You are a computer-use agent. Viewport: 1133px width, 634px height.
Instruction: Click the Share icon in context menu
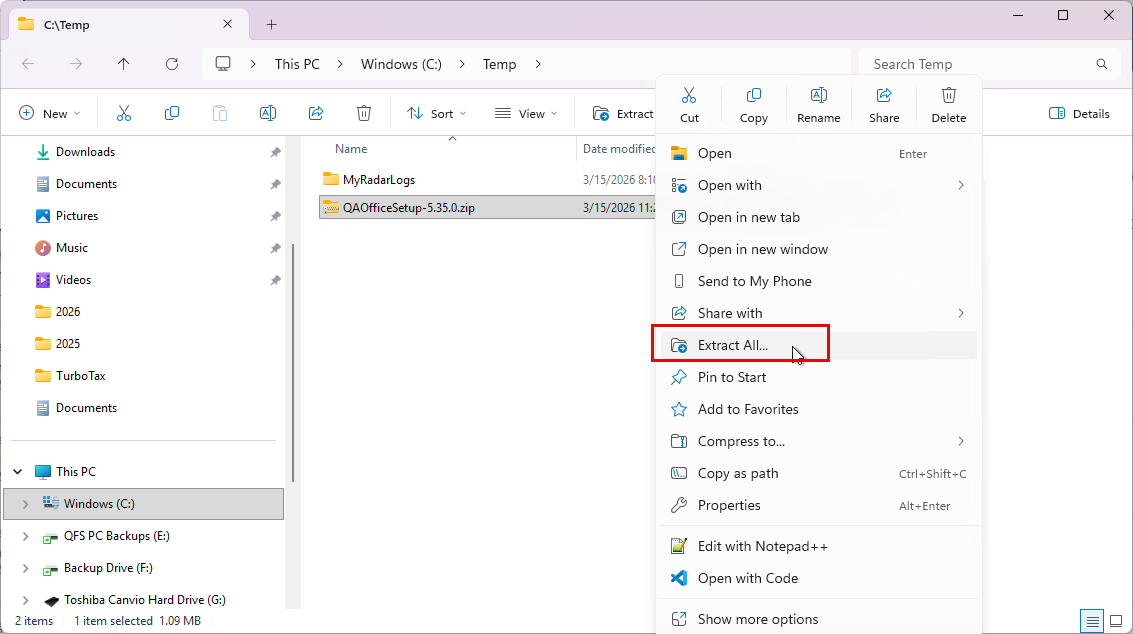[884, 103]
